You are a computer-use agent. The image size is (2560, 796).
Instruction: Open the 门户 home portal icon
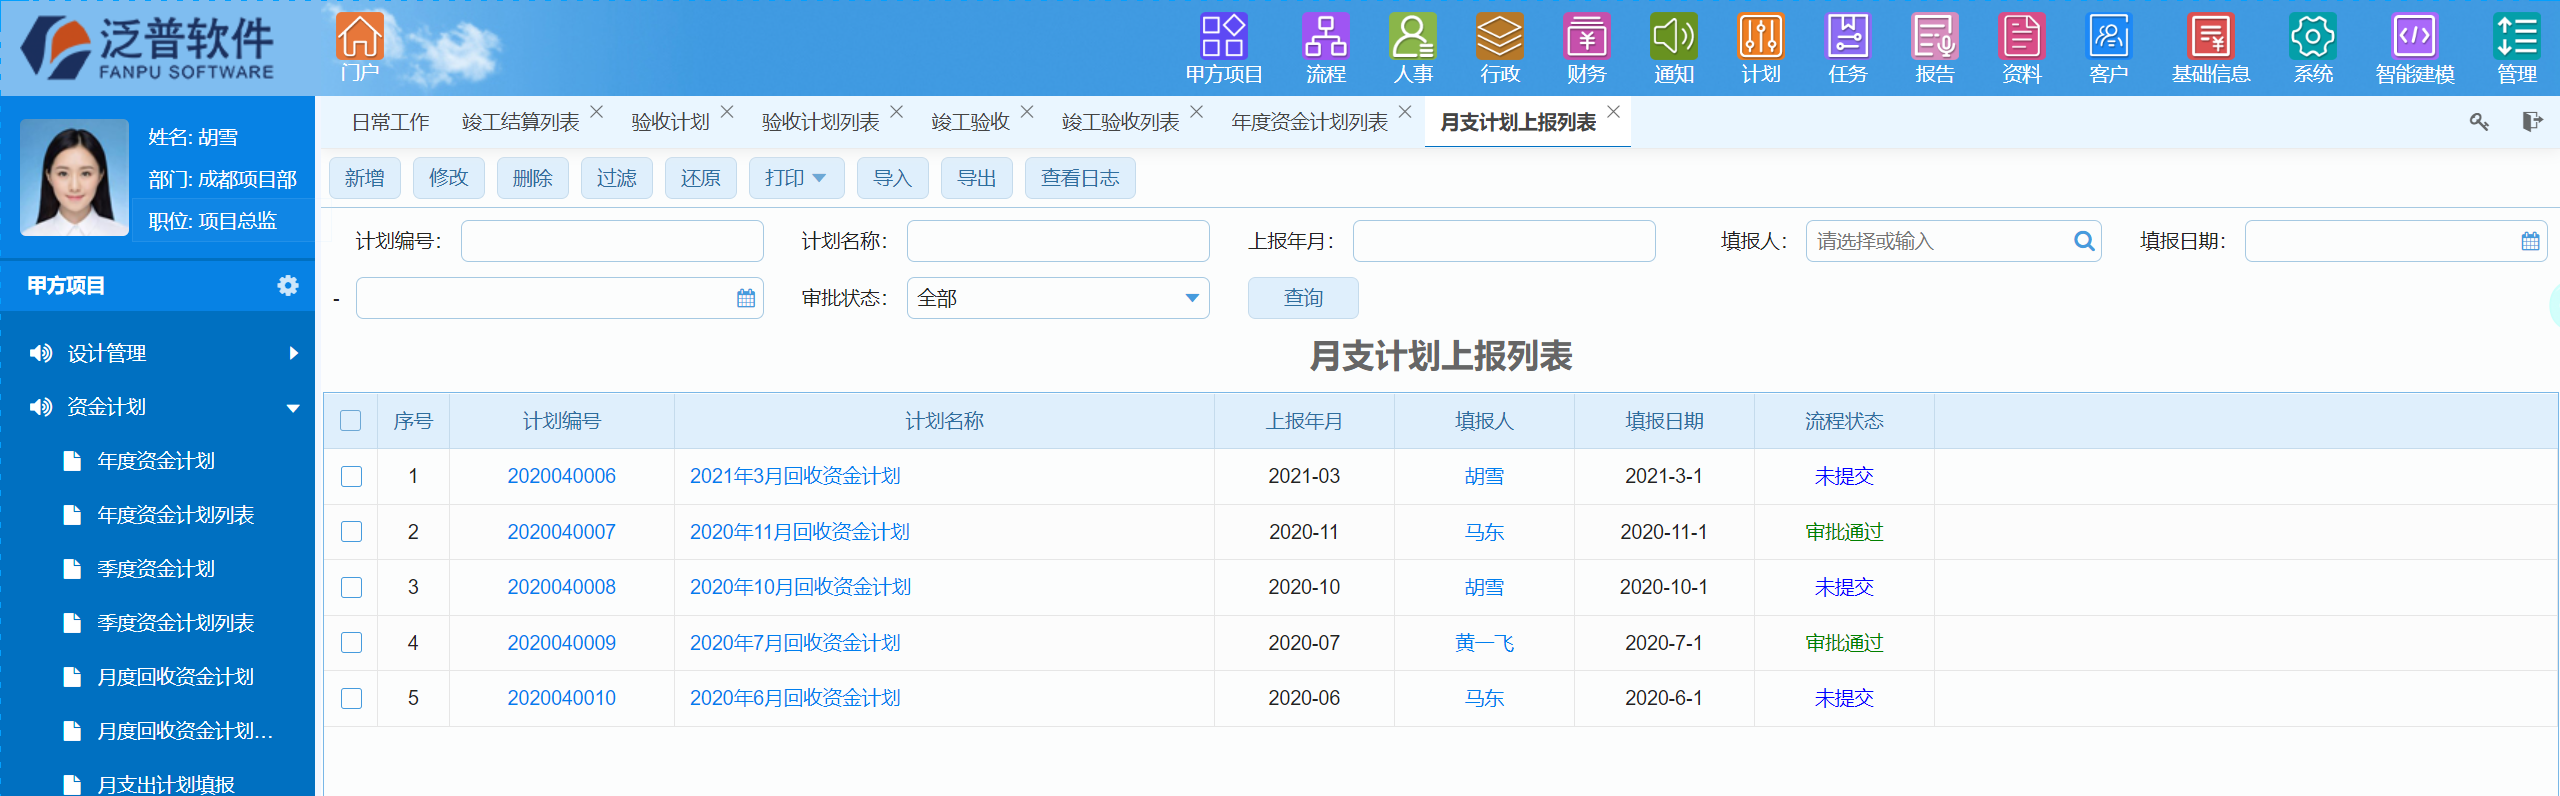tap(359, 38)
